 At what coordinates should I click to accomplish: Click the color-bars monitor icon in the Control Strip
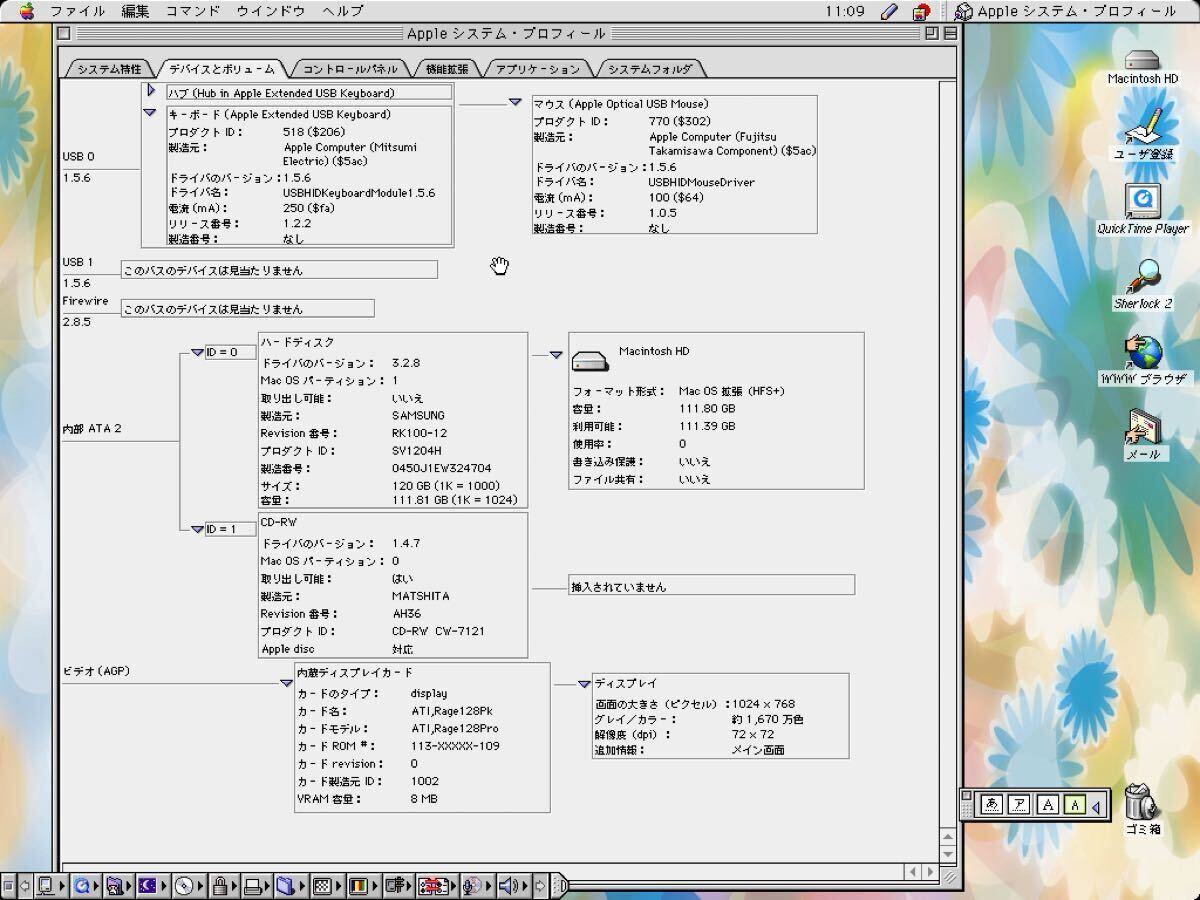coord(357,885)
